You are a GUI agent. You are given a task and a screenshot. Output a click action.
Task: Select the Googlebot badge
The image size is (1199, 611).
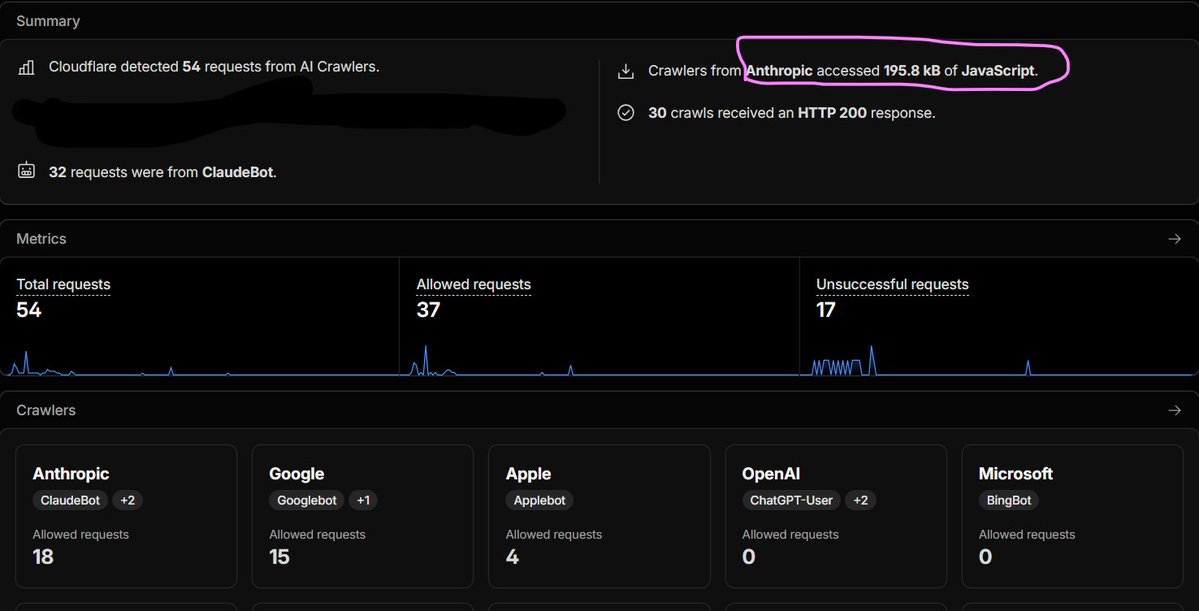(x=307, y=500)
